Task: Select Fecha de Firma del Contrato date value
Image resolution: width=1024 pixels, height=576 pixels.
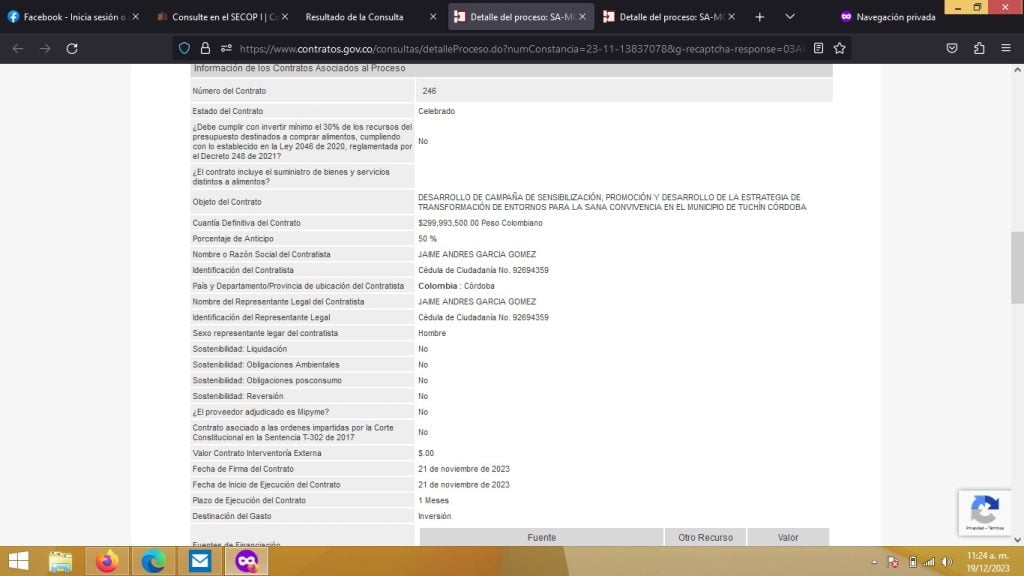Action: [464, 469]
